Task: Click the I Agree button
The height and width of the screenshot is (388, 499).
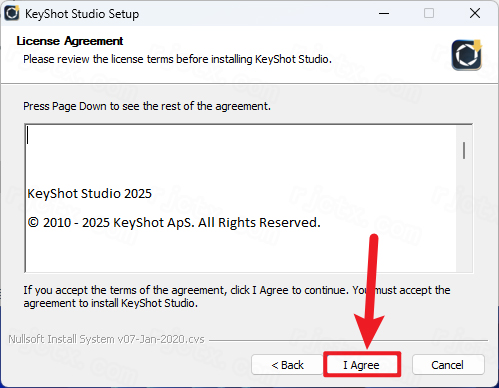Action: pyautogui.click(x=362, y=364)
